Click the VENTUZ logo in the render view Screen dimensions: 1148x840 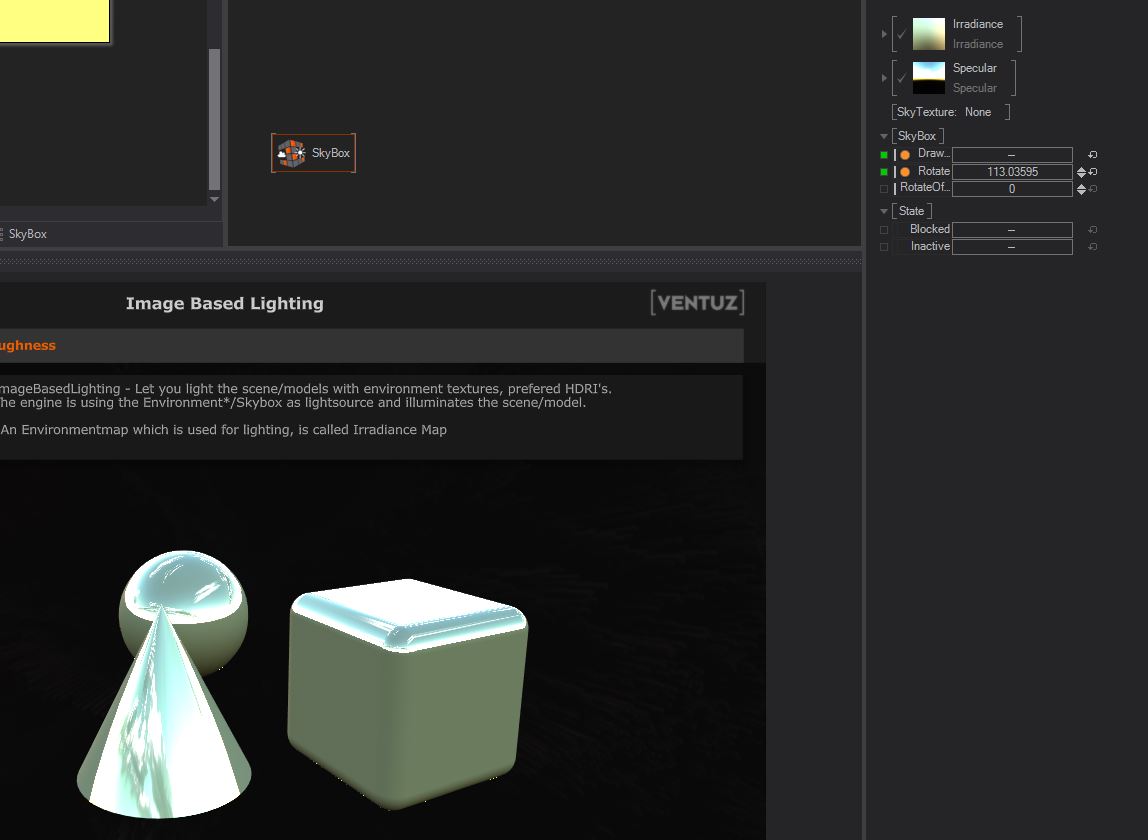[697, 303]
